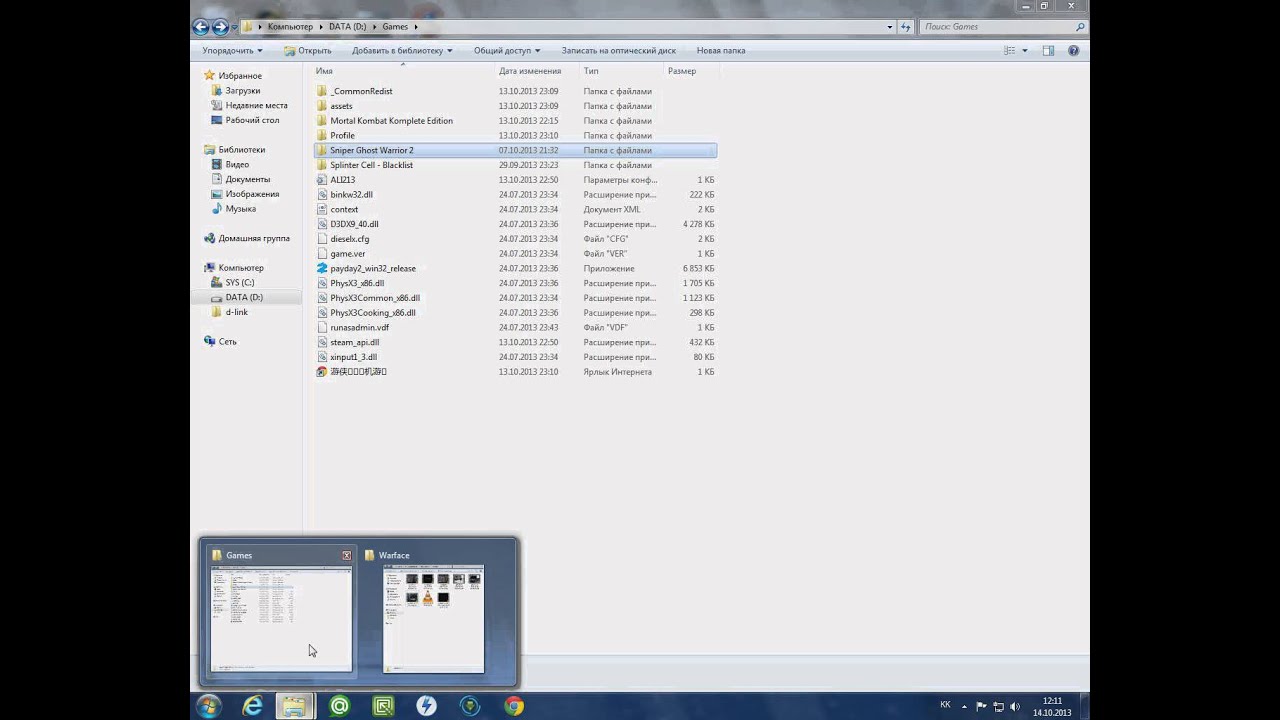
Task: Sort by the Имя column header
Action: [x=403, y=71]
